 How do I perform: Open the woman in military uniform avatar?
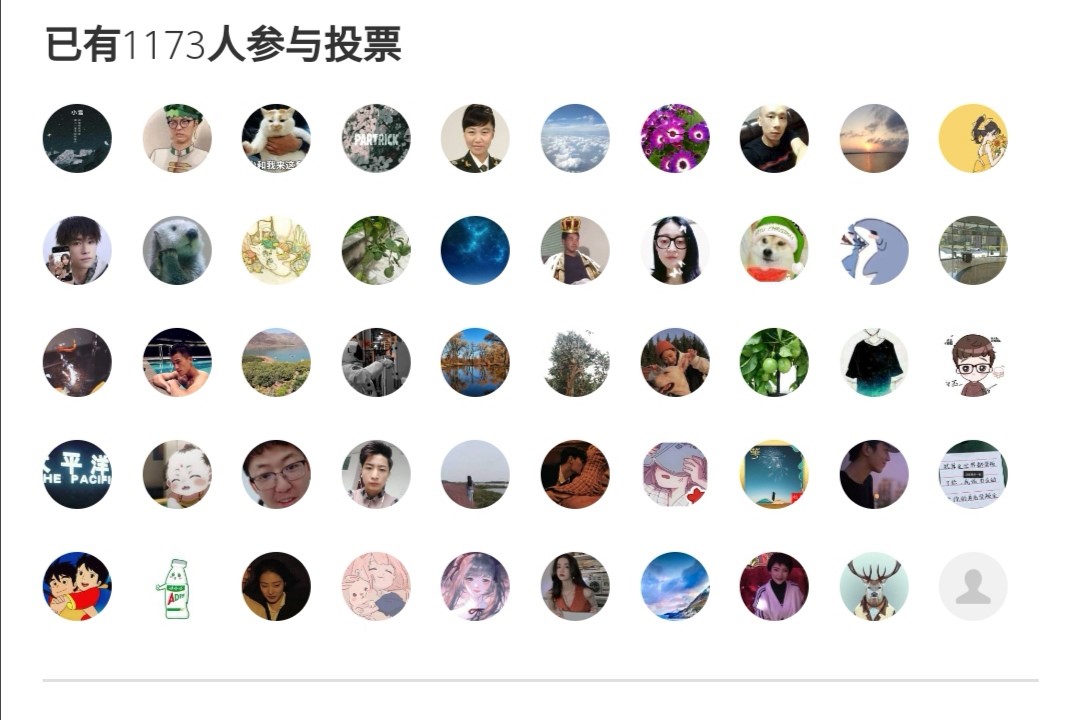(x=475, y=138)
